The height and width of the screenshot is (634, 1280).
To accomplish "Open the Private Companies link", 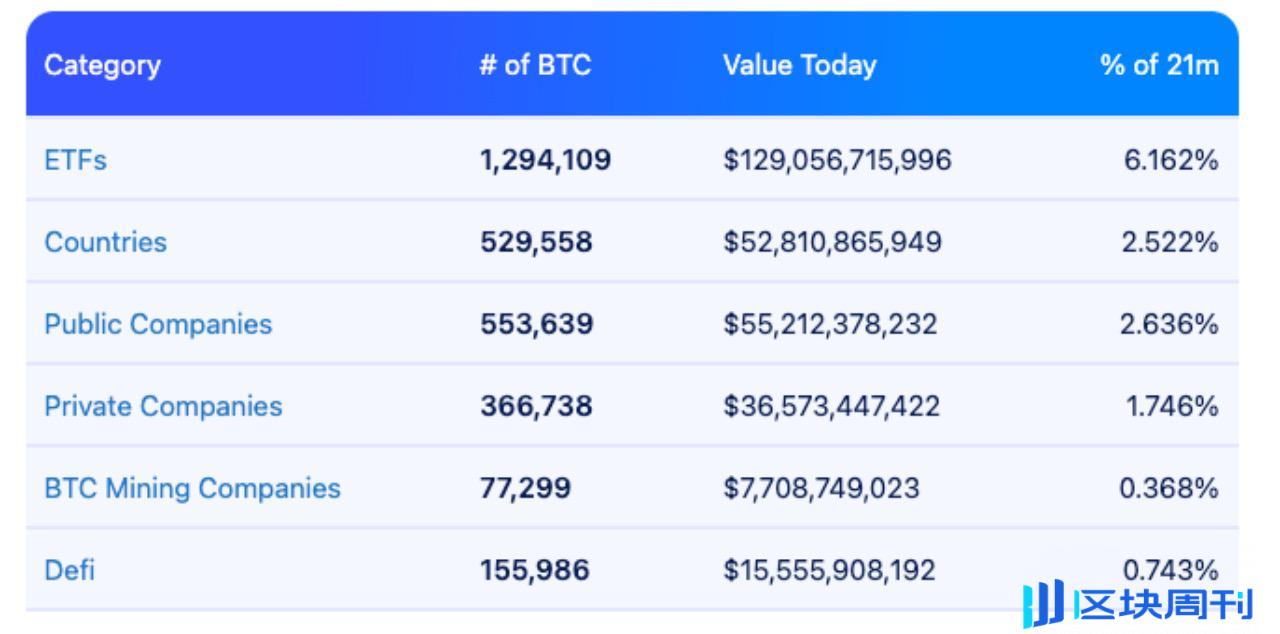I will point(163,406).
